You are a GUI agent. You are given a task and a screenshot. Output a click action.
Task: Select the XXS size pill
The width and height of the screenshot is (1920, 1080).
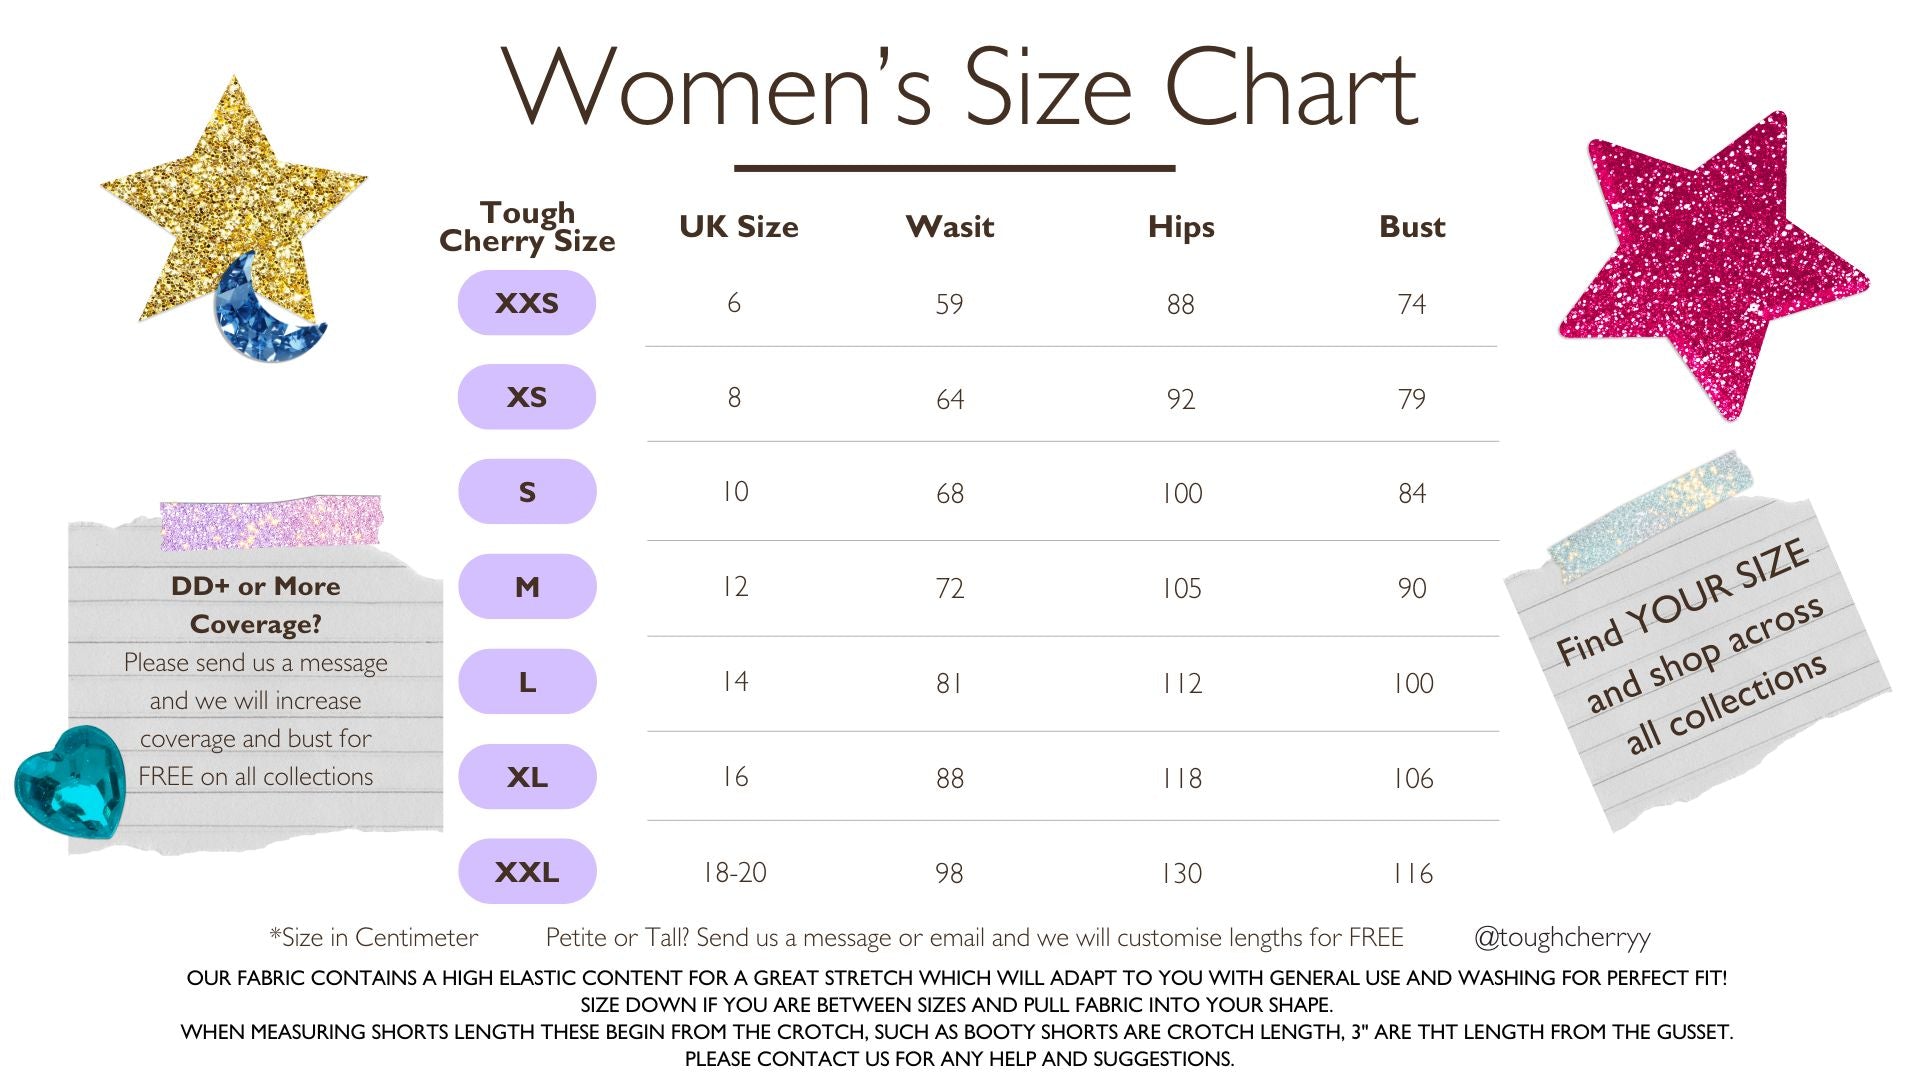pos(527,302)
